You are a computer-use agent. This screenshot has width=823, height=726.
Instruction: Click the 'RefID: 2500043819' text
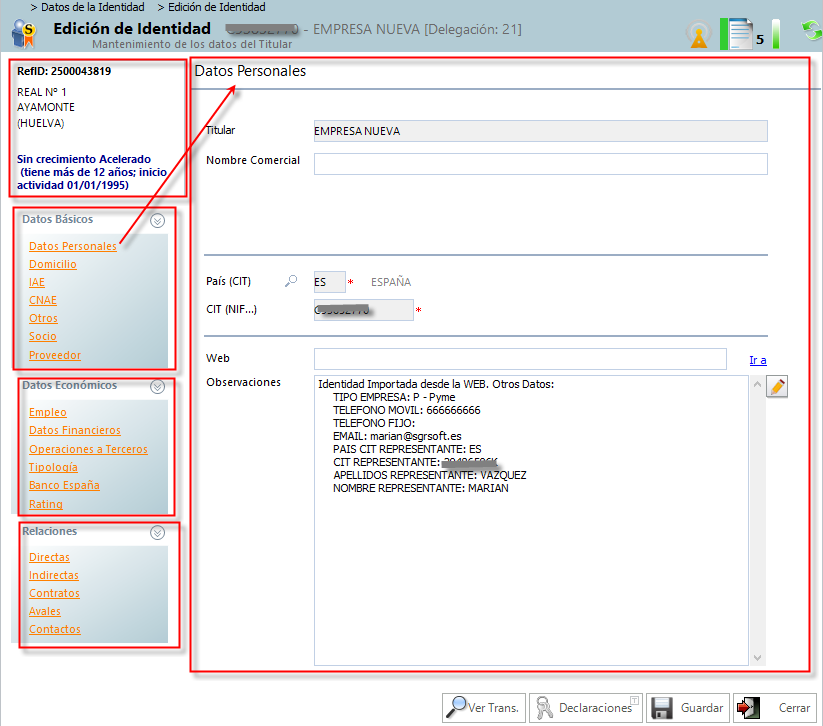pyautogui.click(x=64, y=71)
